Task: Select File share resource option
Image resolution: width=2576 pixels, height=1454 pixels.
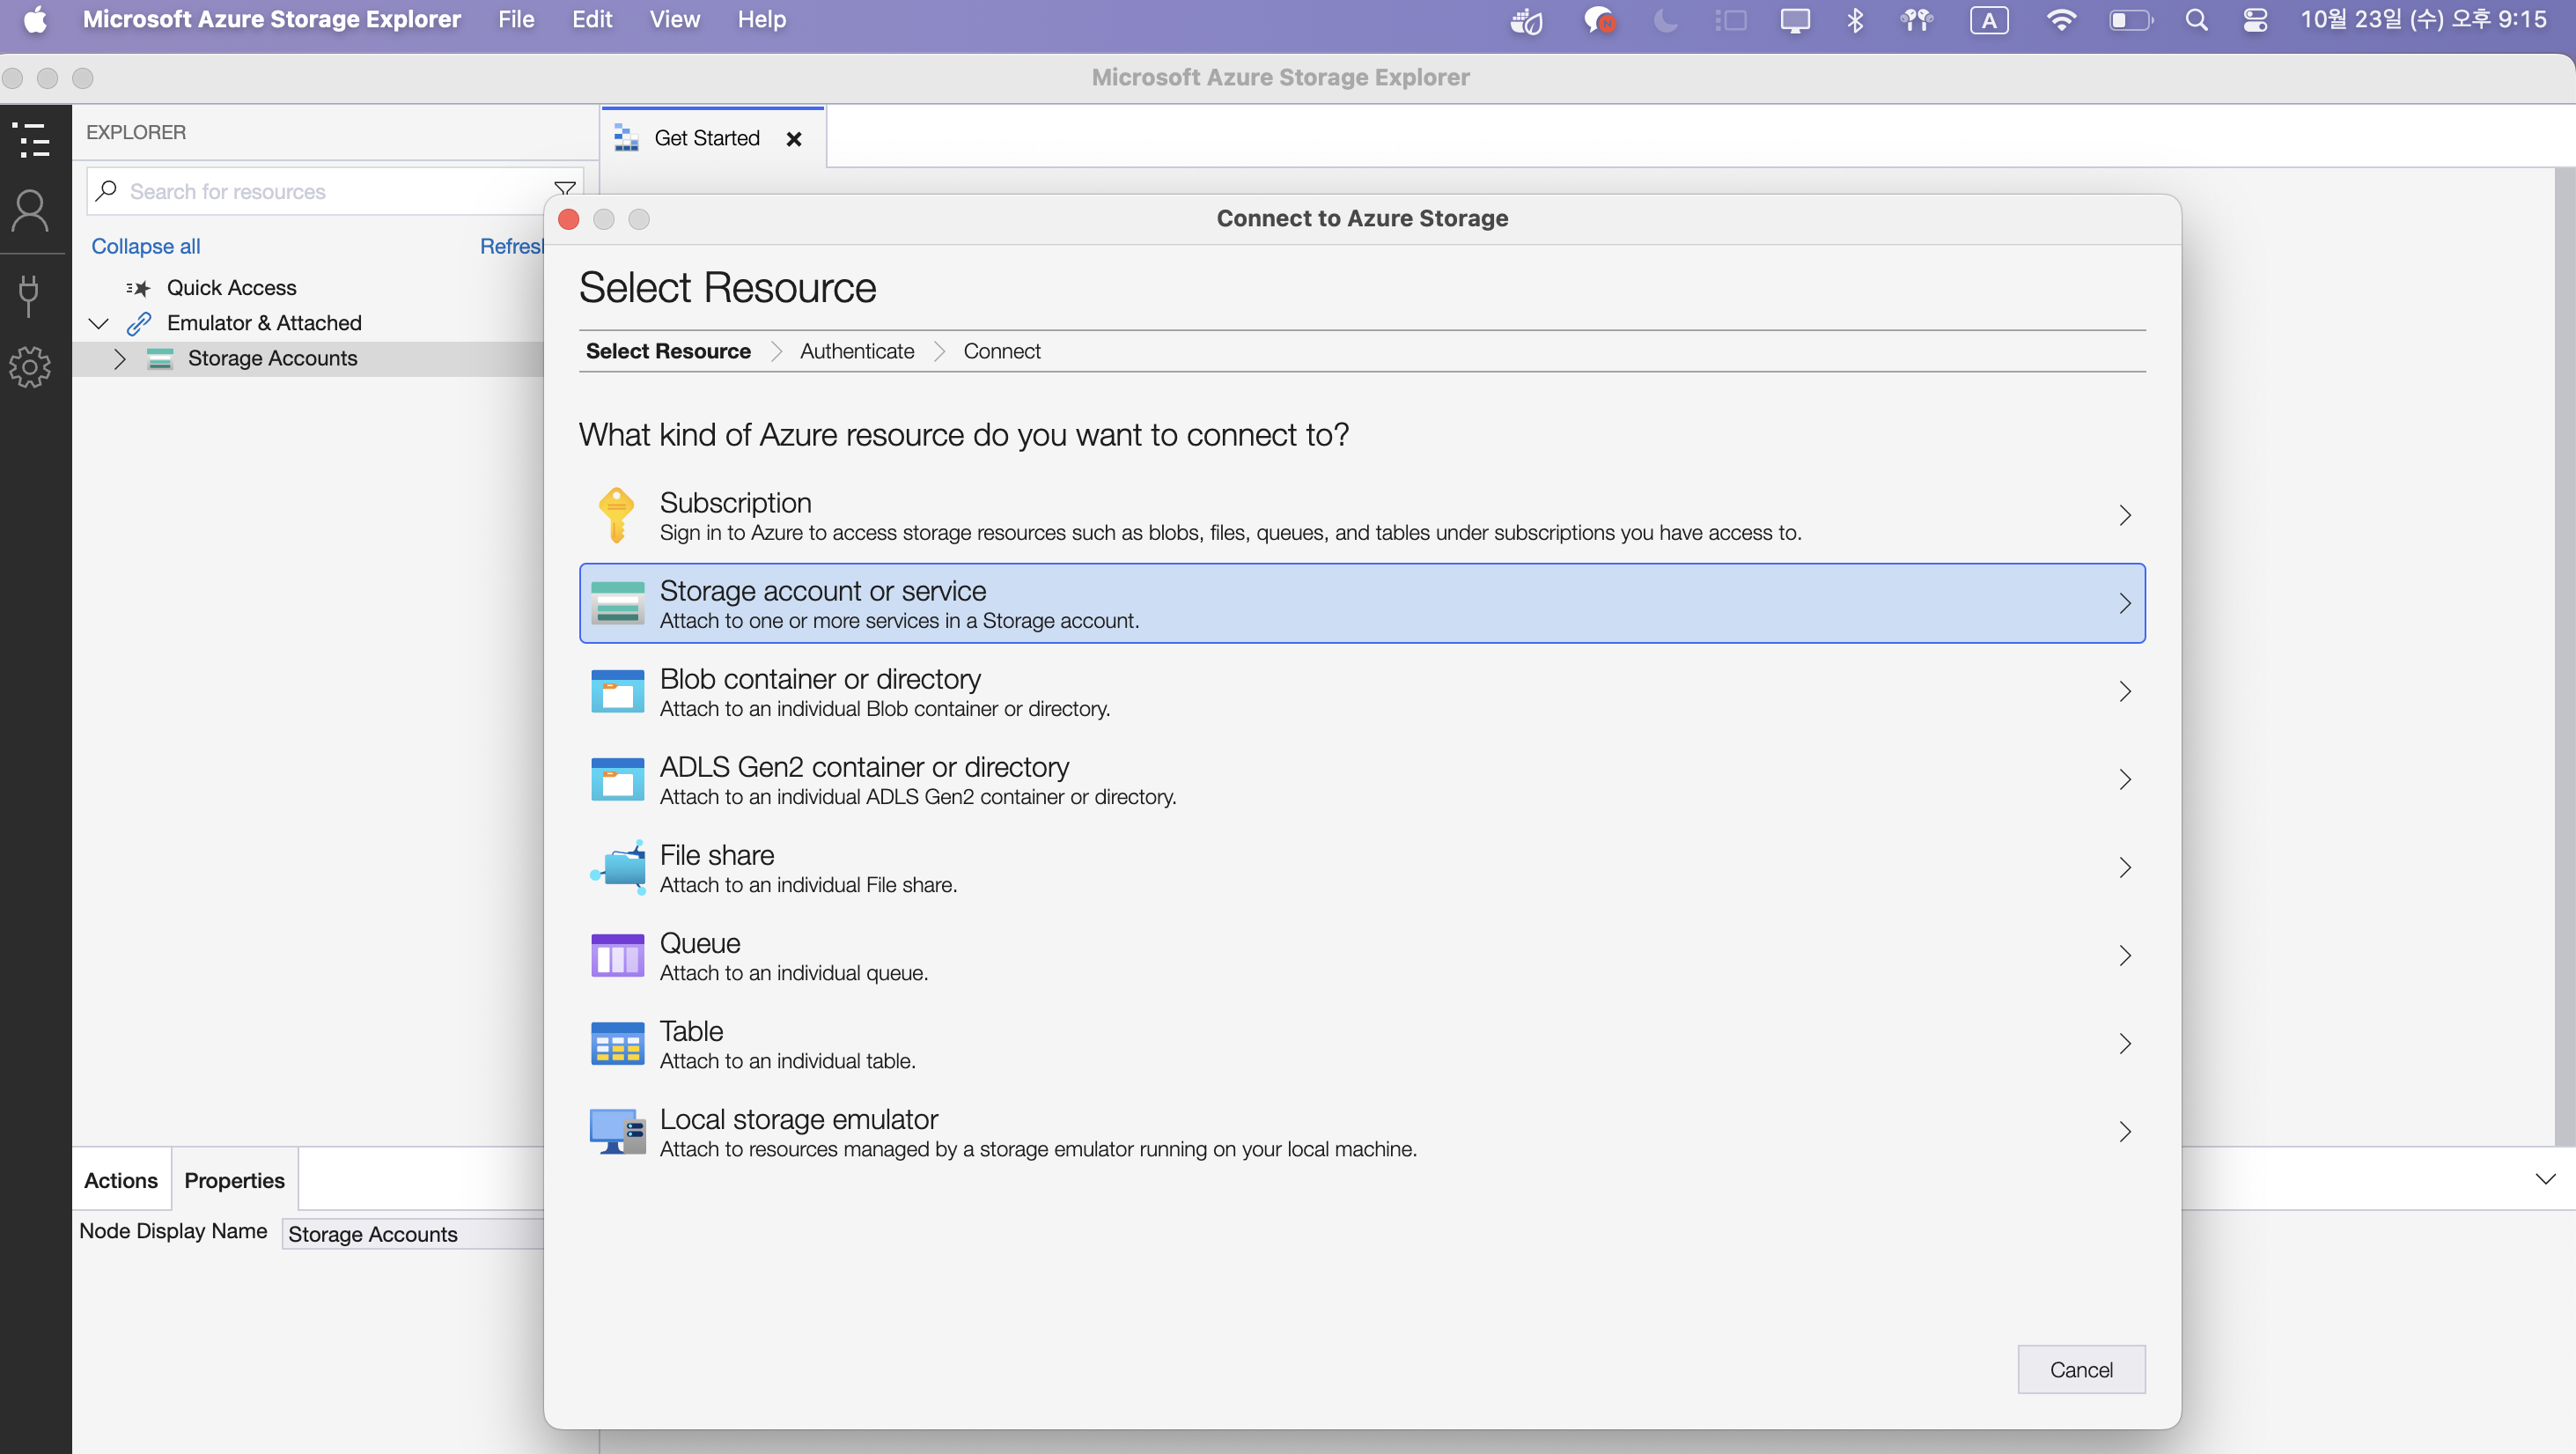Action: (1362, 867)
